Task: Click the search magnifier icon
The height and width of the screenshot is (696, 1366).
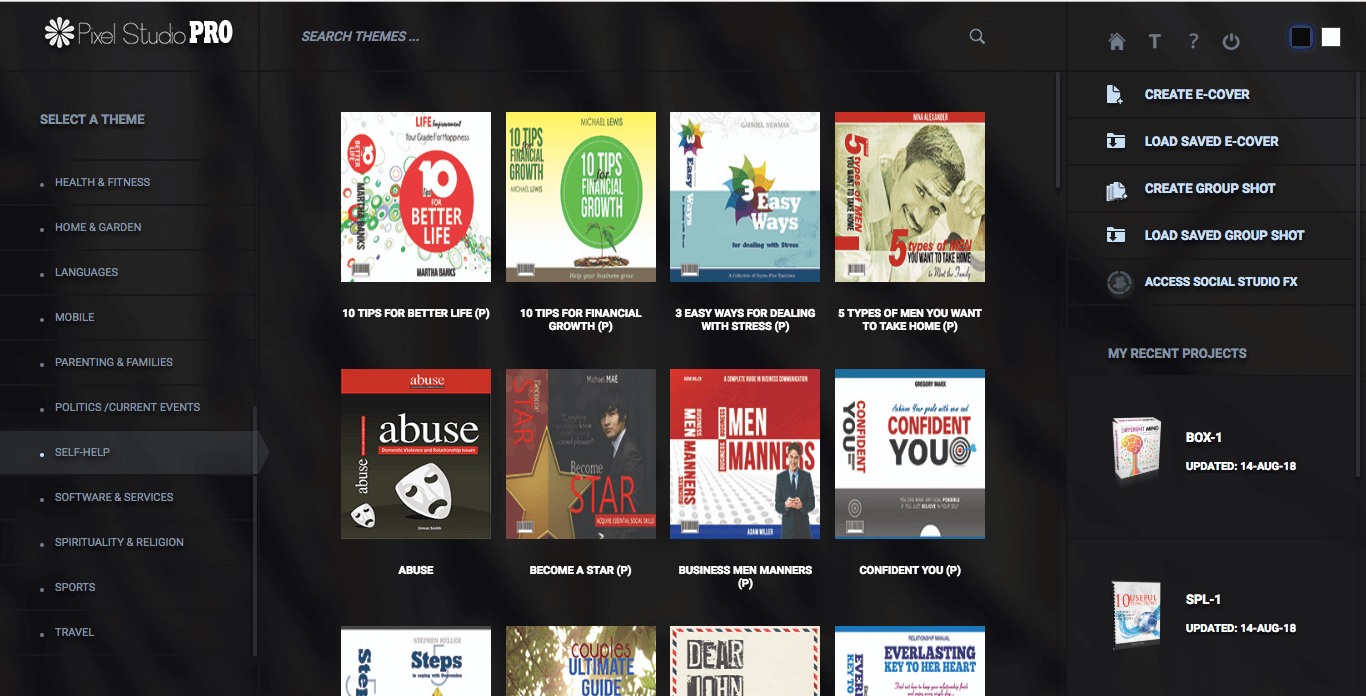Action: [977, 37]
